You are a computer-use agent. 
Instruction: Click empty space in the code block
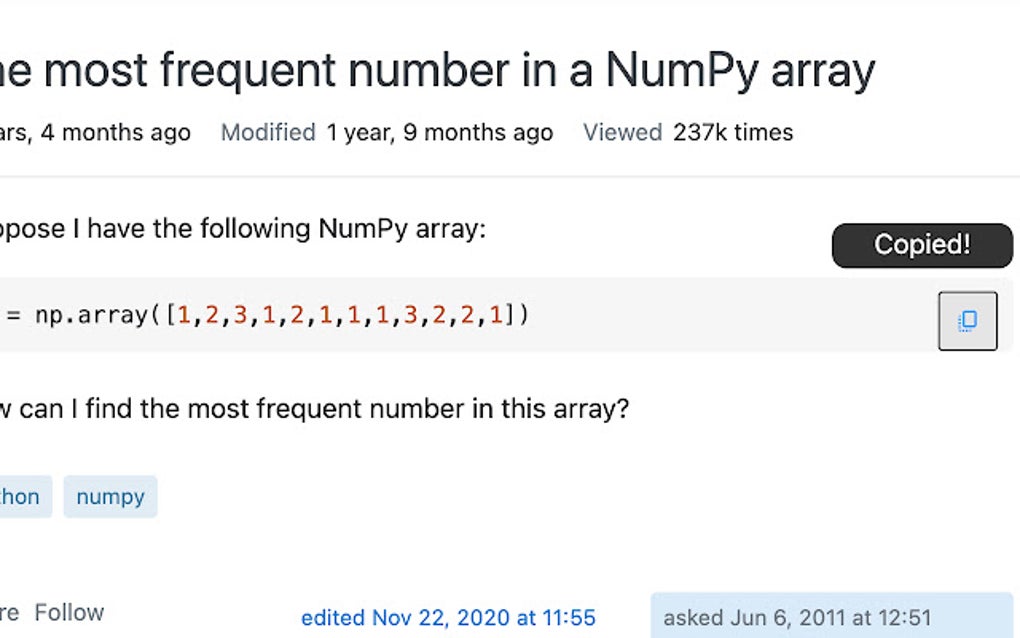click(x=730, y=316)
